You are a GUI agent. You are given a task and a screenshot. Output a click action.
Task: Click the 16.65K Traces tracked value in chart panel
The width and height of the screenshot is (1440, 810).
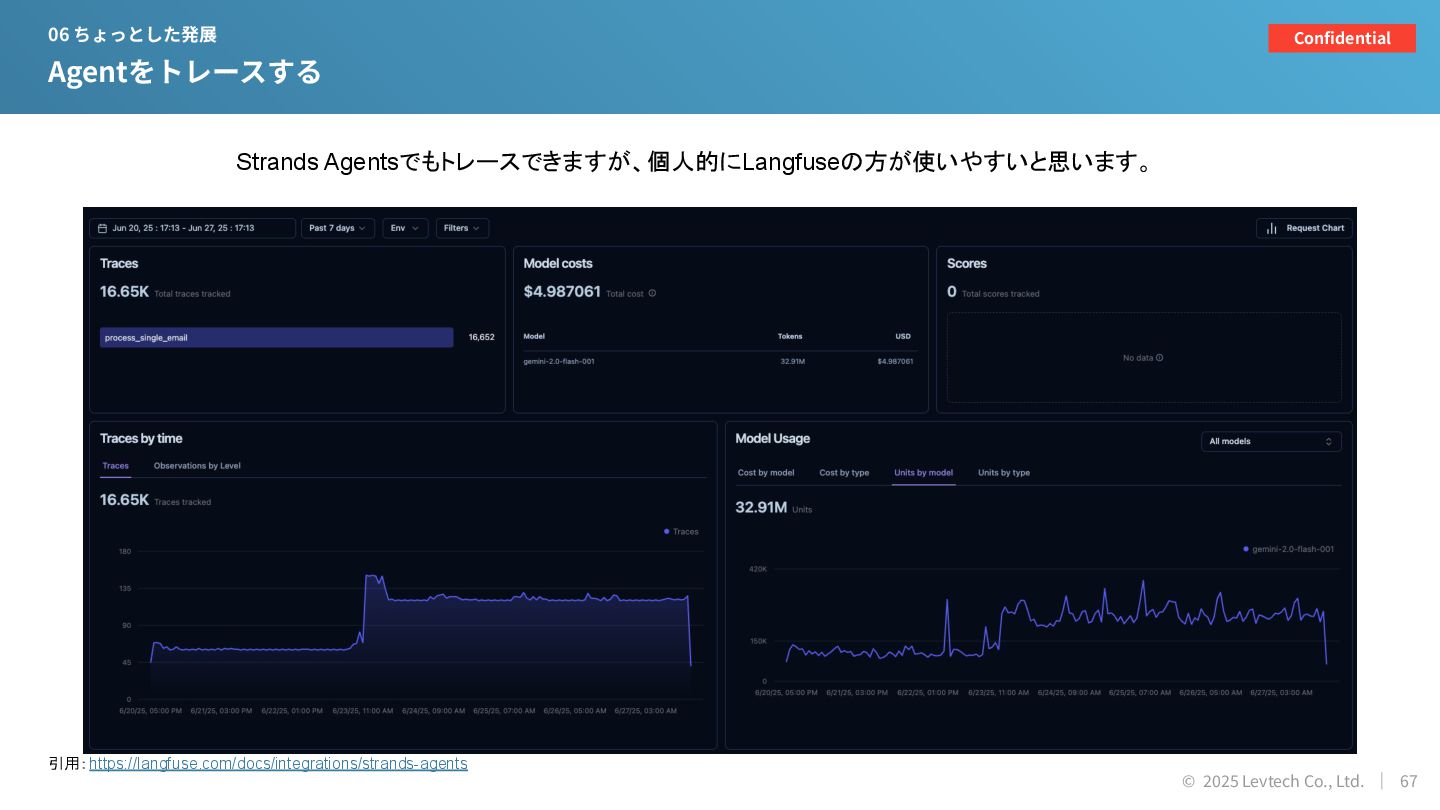[x=125, y=500]
